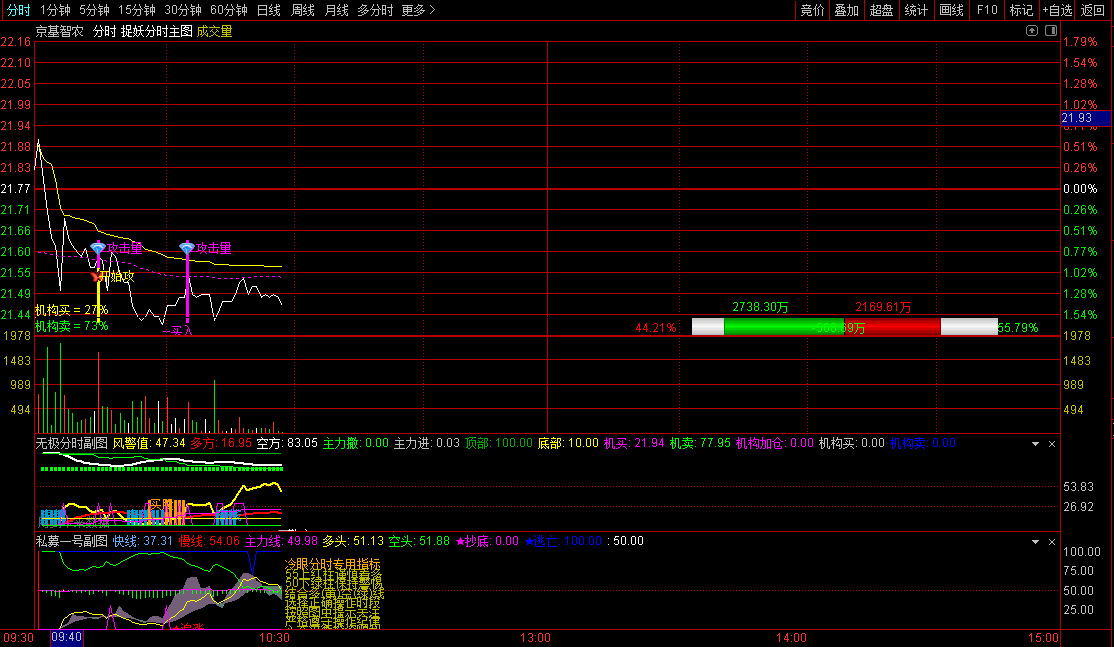This screenshot has width=1114, height=647.
Task: Select the 5分钟 period tab
Action: click(x=94, y=10)
